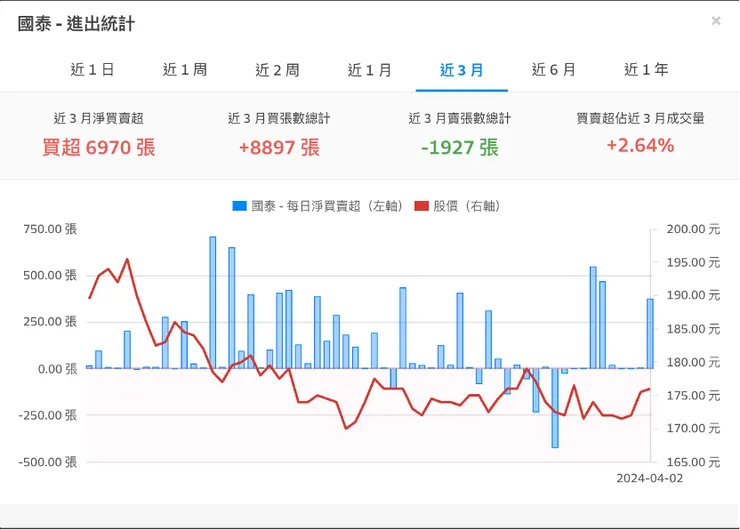Click the +8897 張 buy total
The height and width of the screenshot is (530, 740).
279,147
